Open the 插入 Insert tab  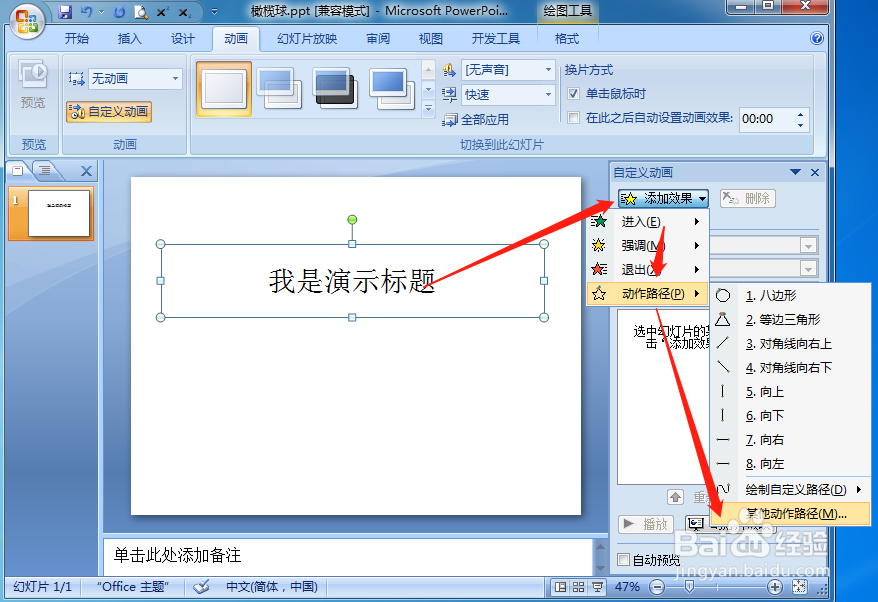click(x=129, y=38)
